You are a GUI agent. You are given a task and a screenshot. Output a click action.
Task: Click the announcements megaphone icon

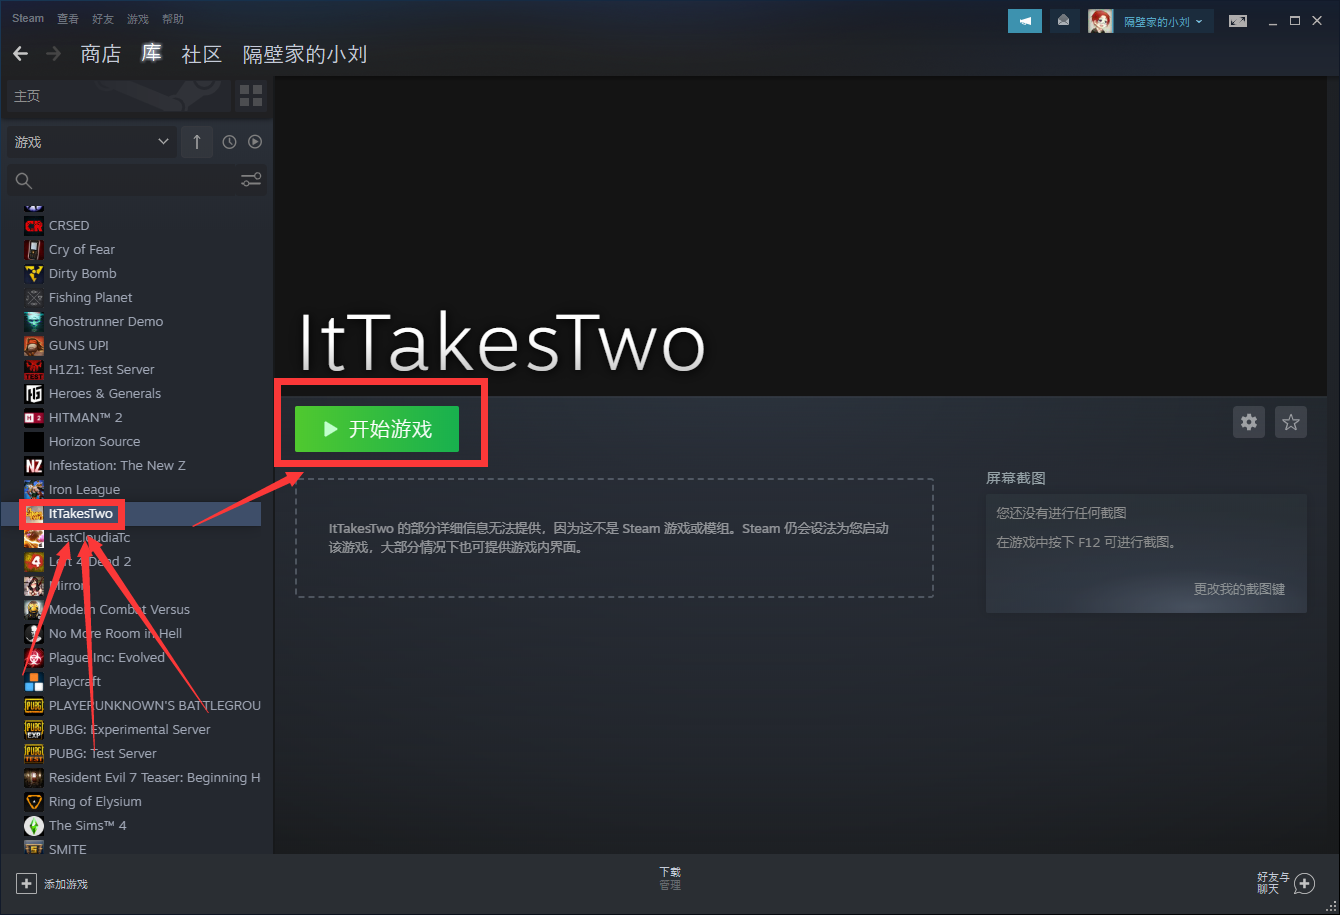[x=1024, y=21]
